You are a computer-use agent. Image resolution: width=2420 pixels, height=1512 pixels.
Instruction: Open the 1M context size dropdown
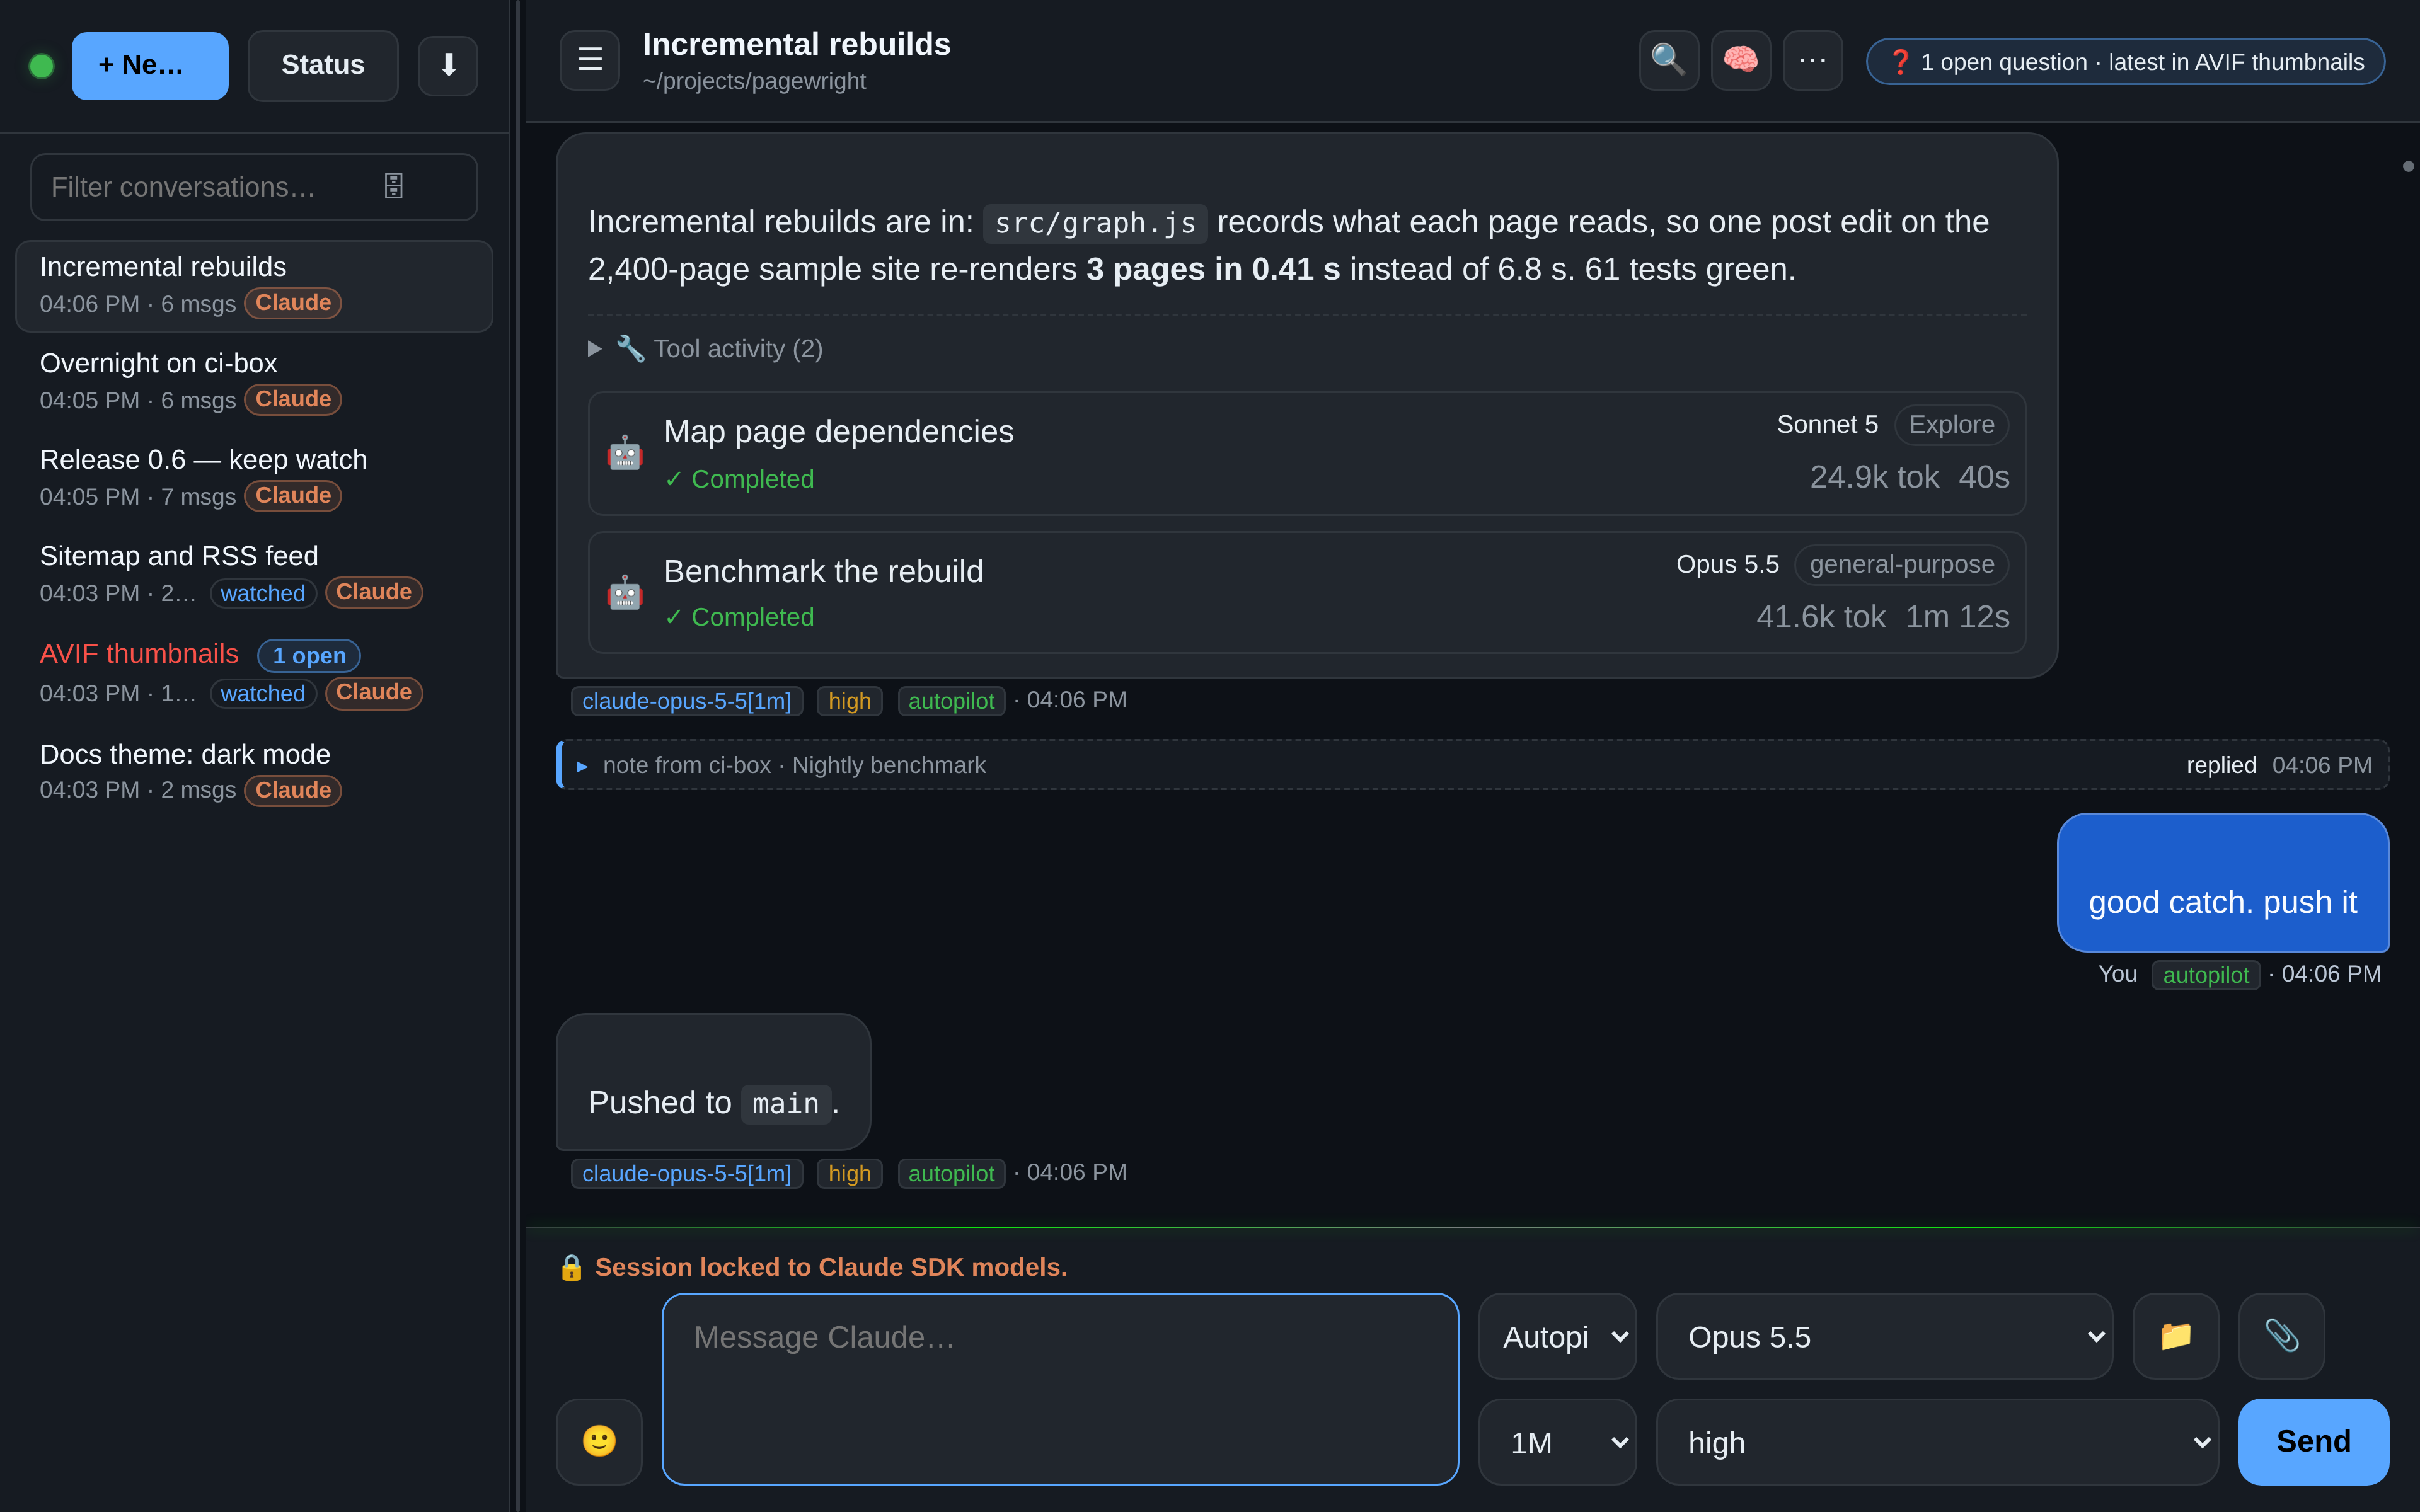point(1557,1442)
